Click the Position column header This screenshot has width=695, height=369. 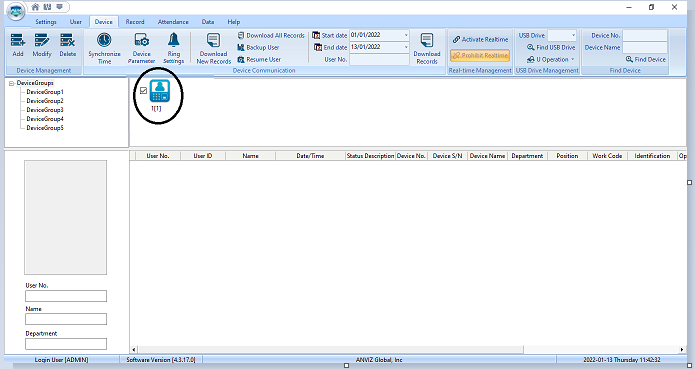point(567,156)
